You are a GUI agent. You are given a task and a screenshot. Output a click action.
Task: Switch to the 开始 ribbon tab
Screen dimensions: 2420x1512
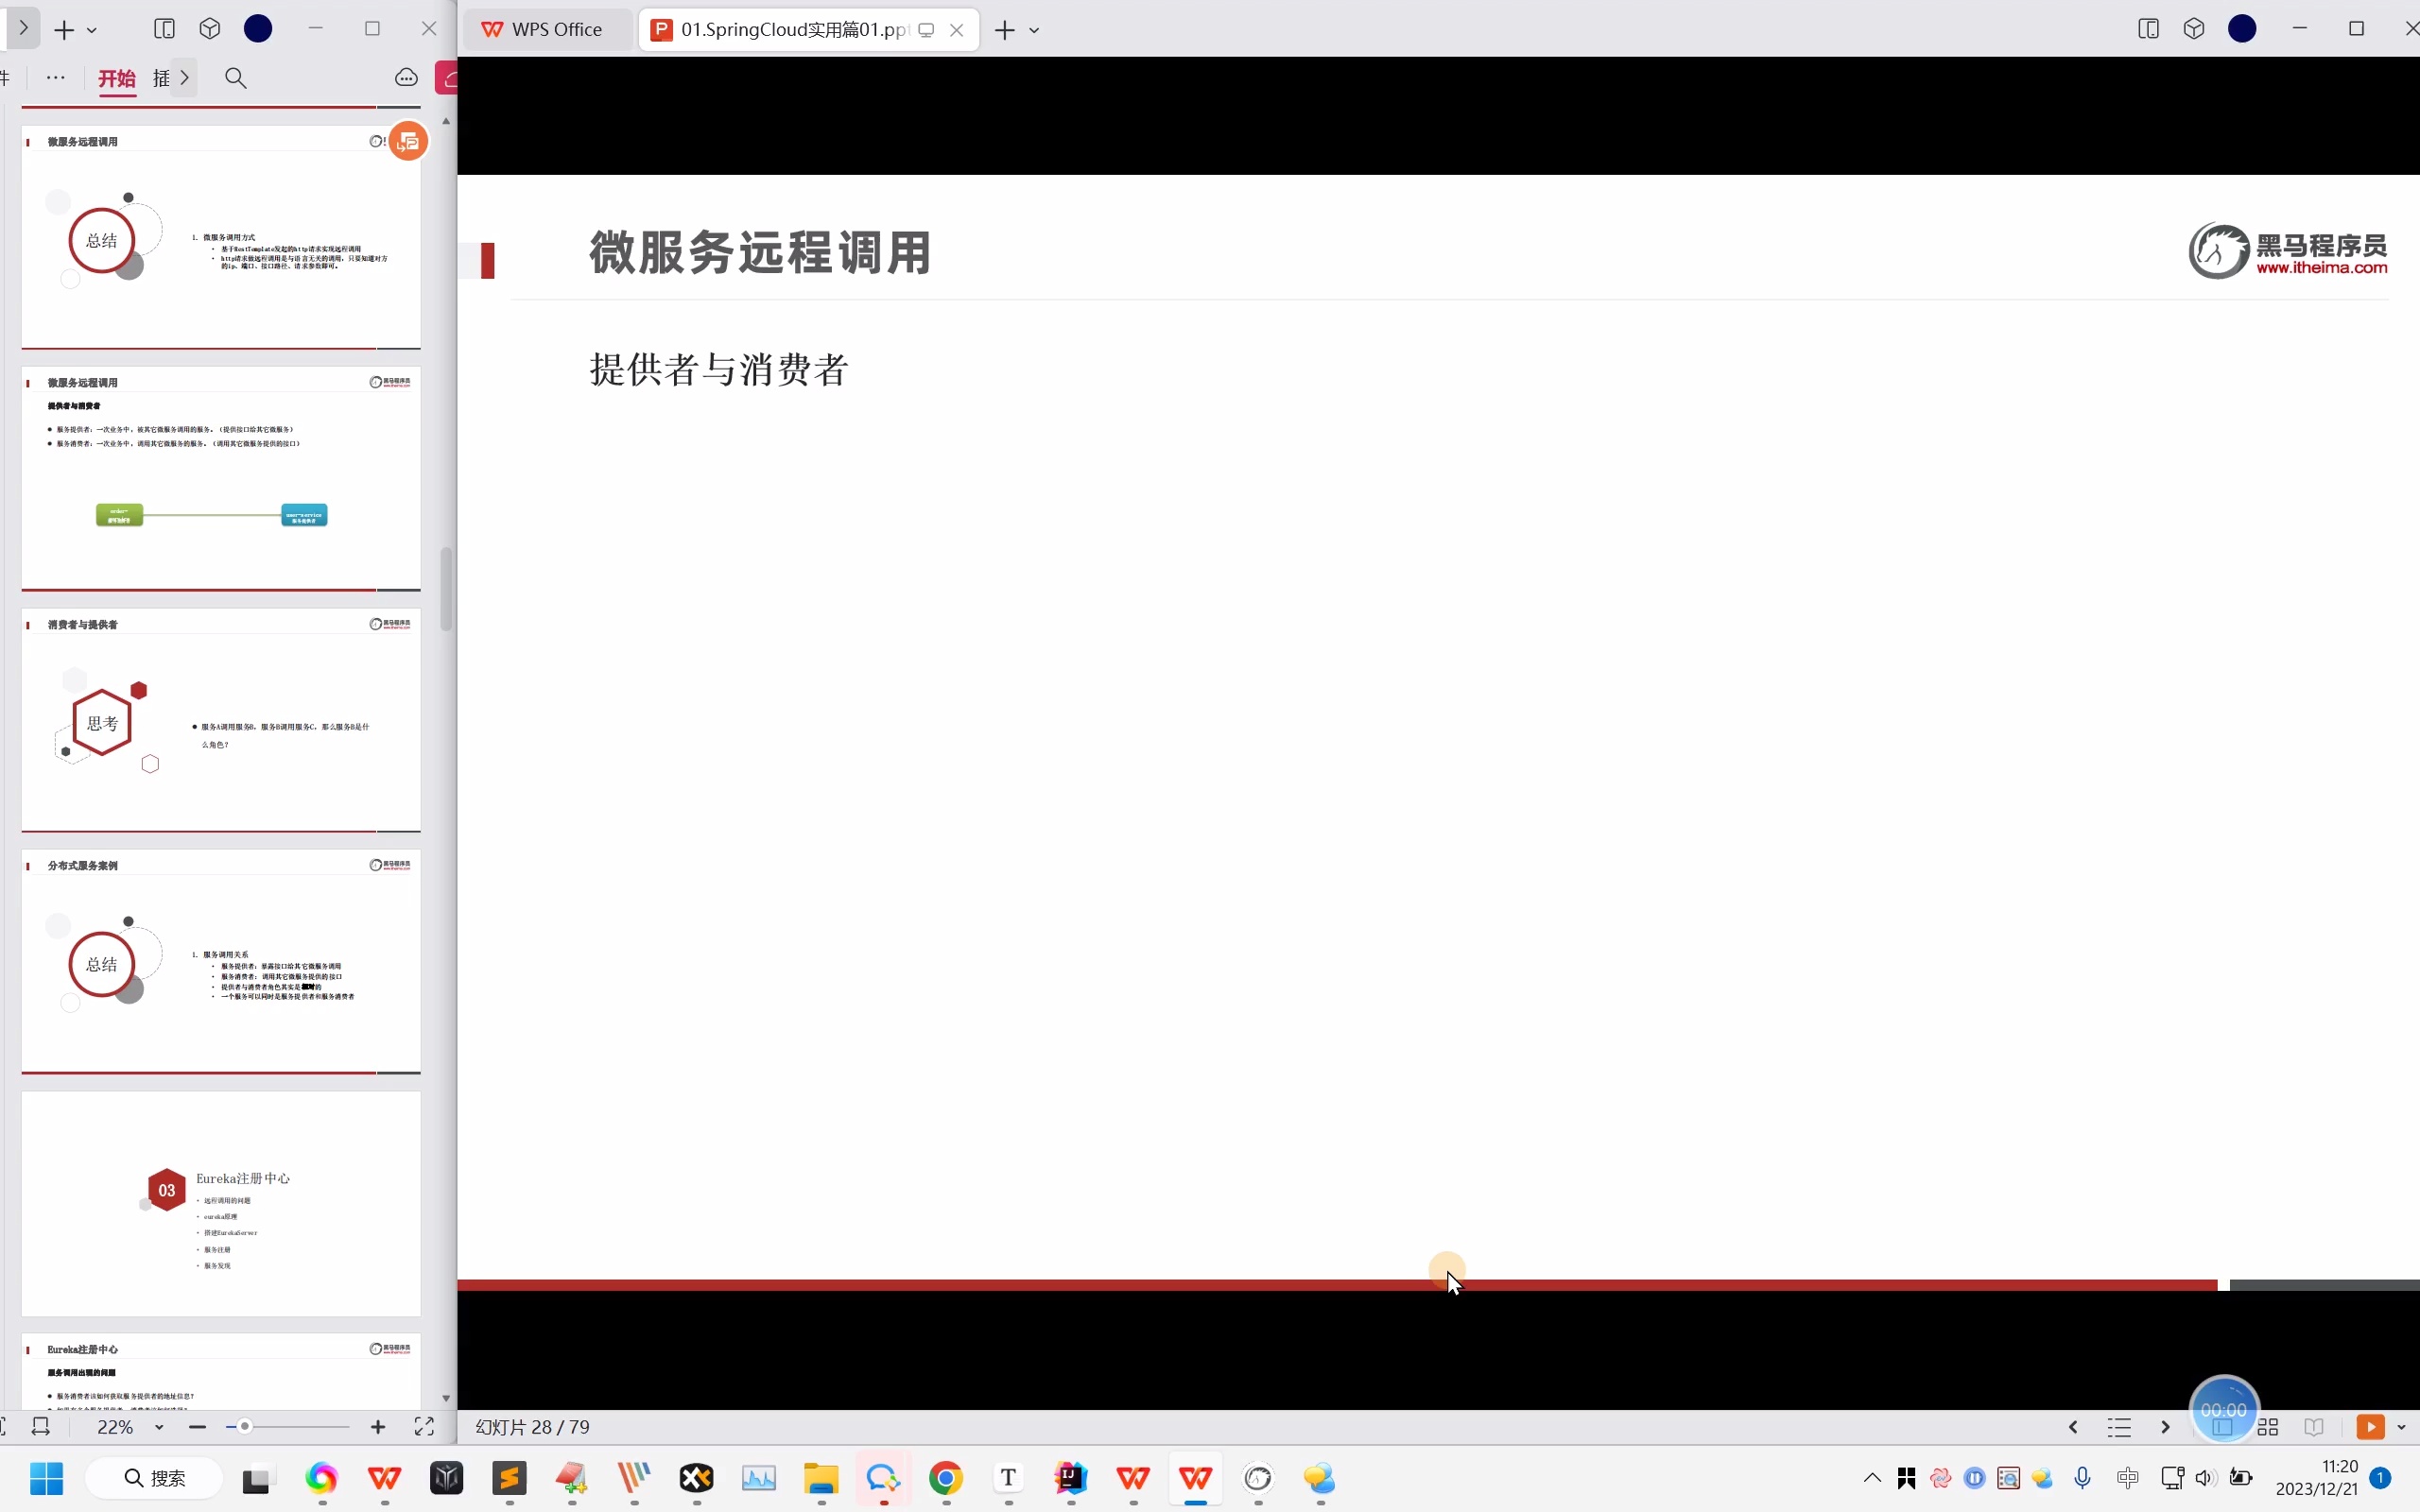pos(116,78)
